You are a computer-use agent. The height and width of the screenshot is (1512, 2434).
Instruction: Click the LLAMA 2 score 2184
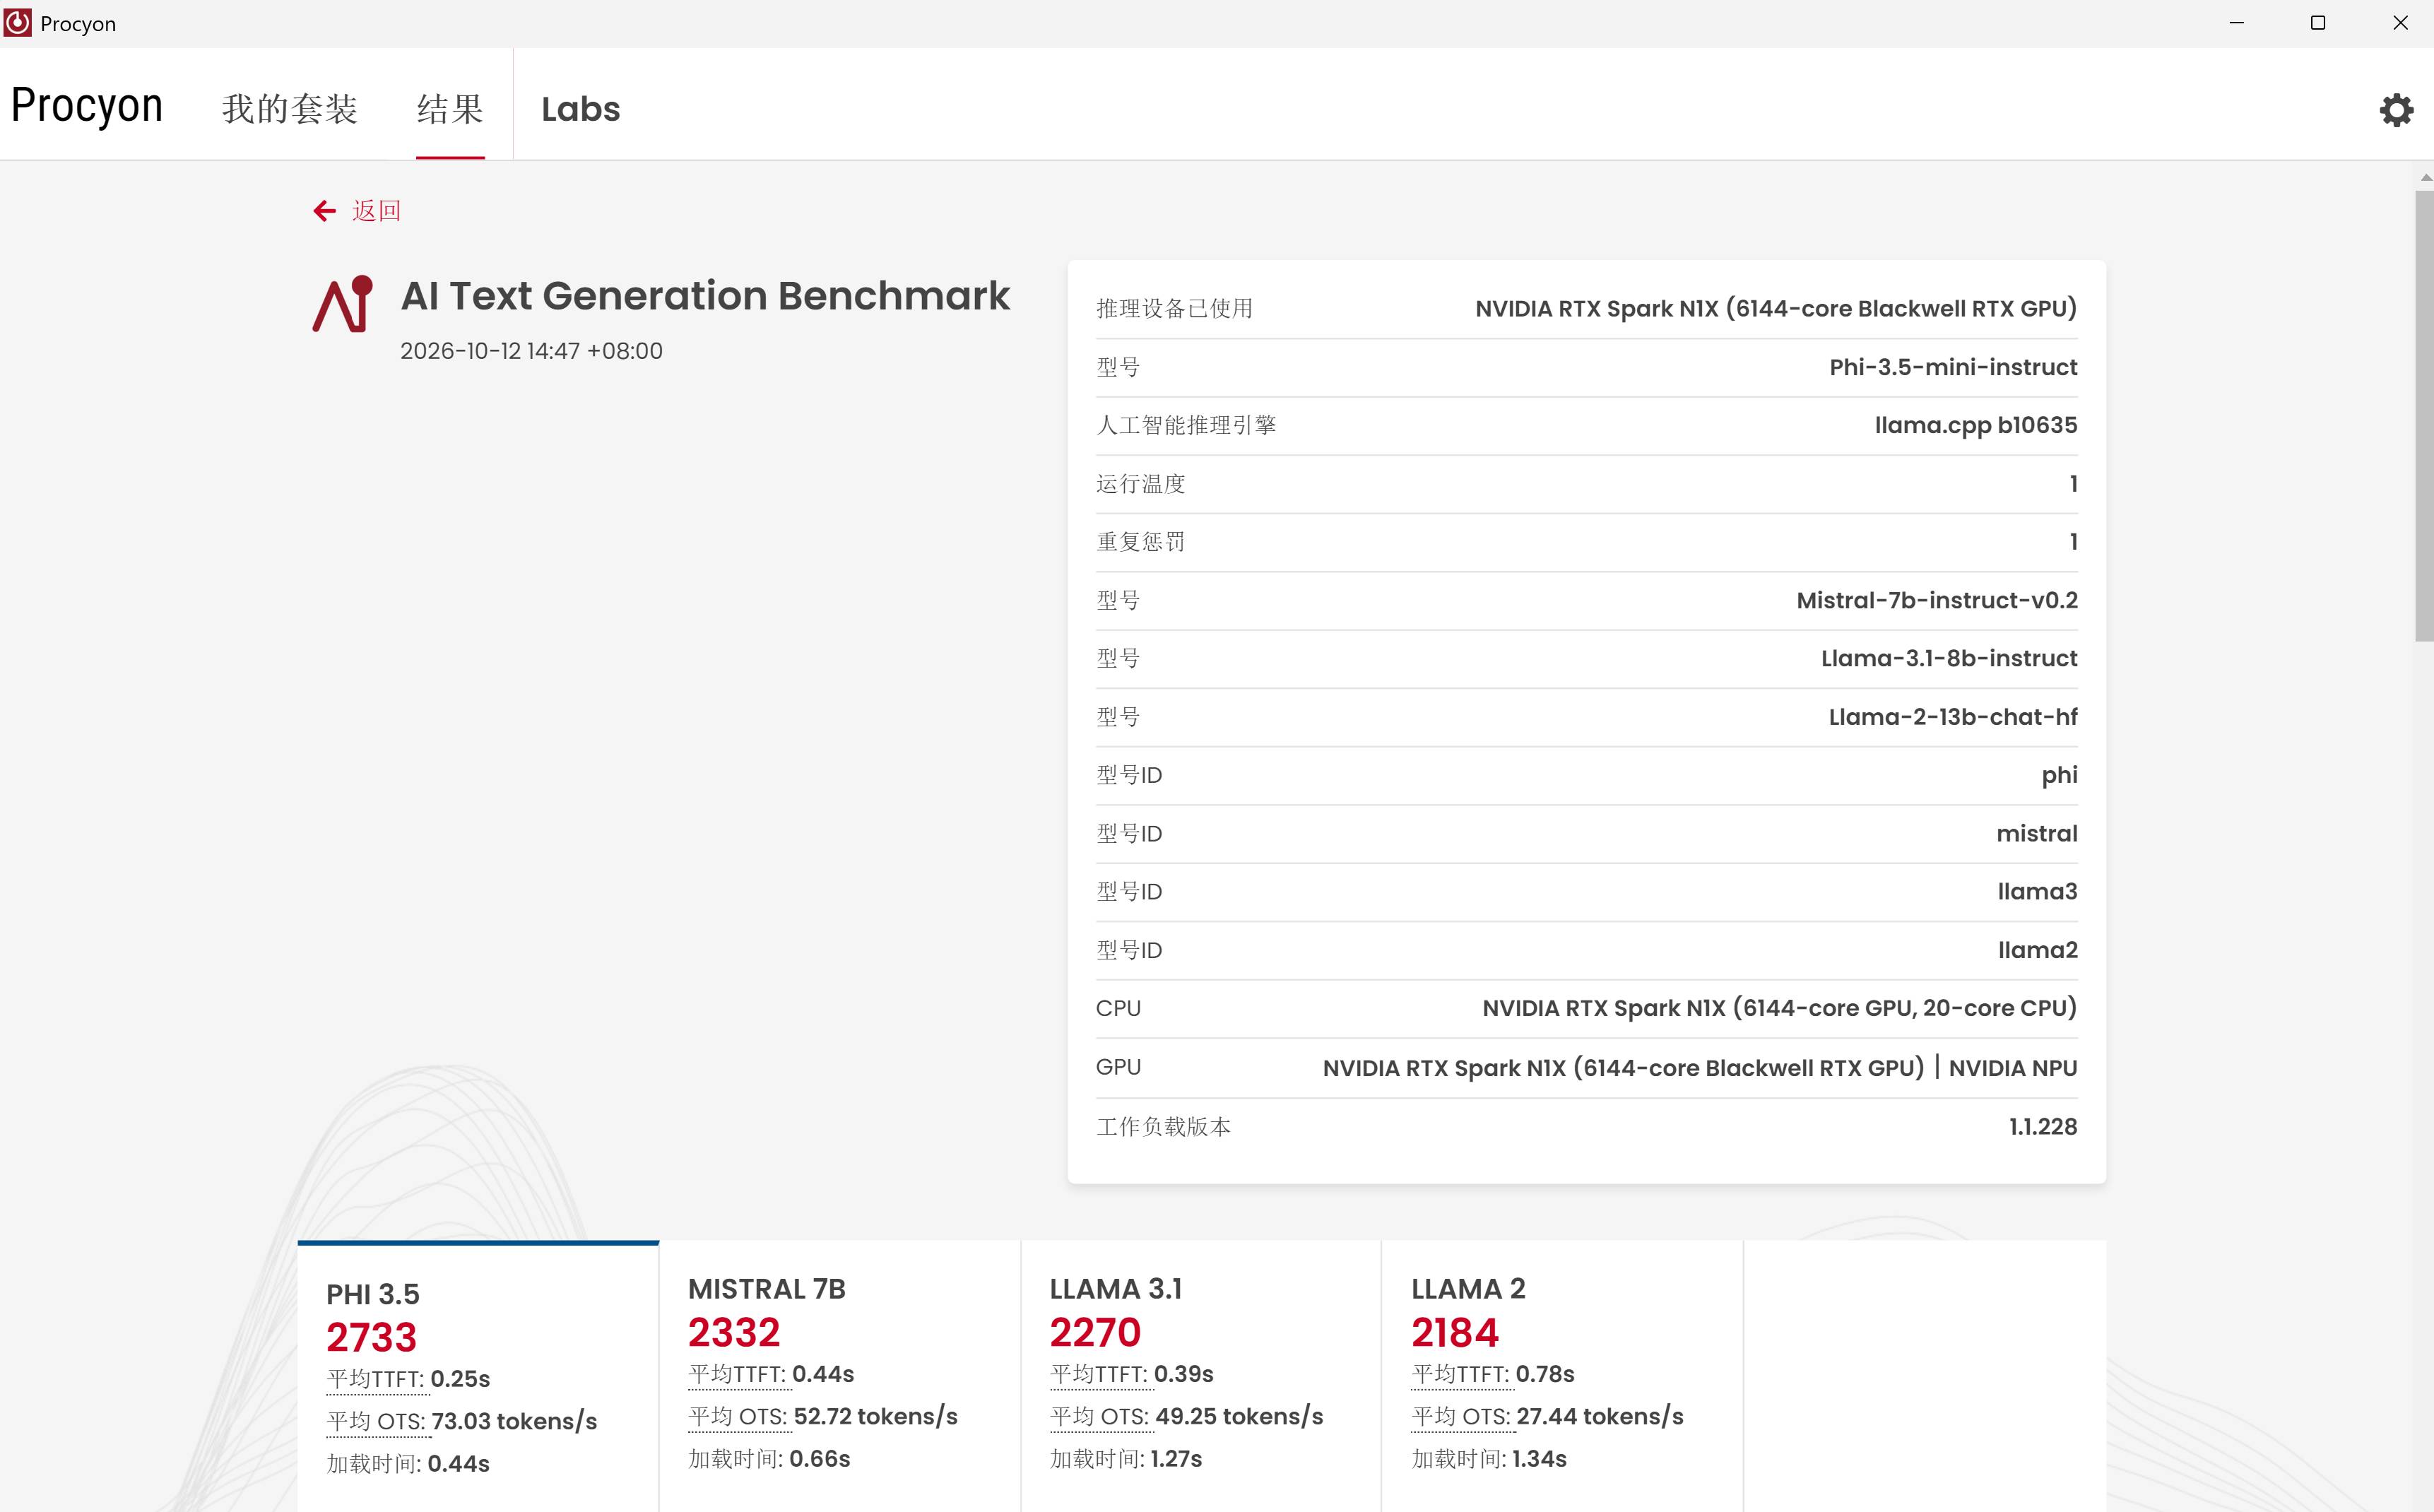click(x=1455, y=1332)
